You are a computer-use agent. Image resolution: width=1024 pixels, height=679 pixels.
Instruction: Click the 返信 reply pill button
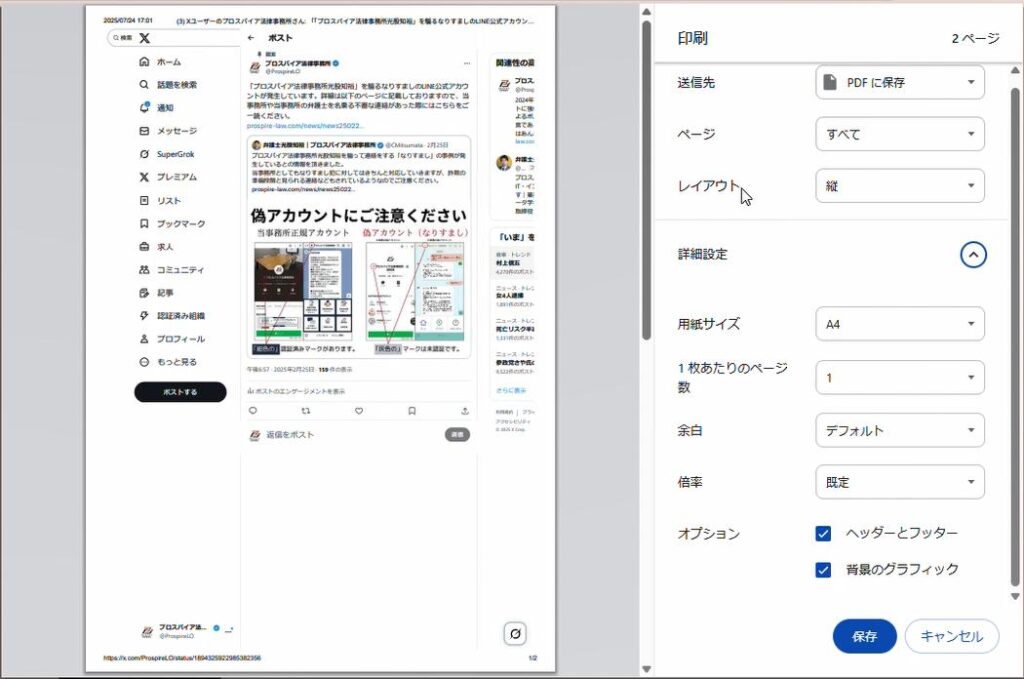click(457, 435)
